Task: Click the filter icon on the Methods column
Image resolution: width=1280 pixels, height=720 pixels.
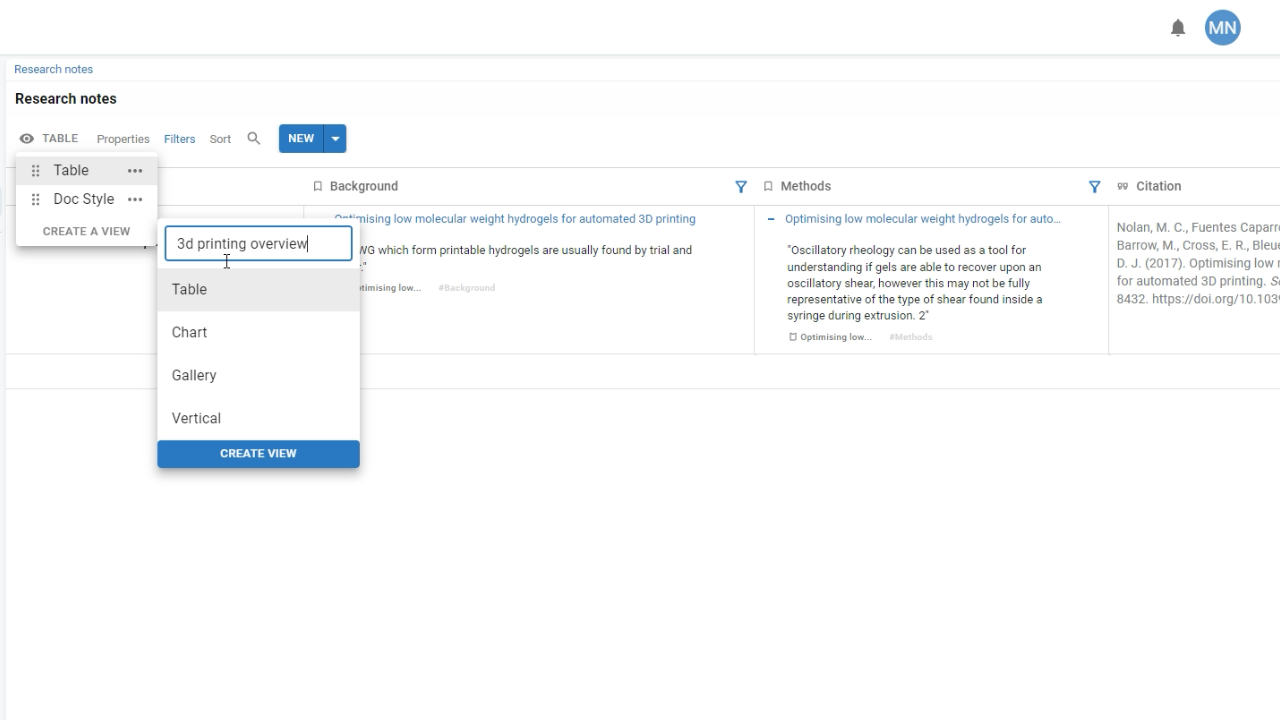Action: pyautogui.click(x=1094, y=186)
